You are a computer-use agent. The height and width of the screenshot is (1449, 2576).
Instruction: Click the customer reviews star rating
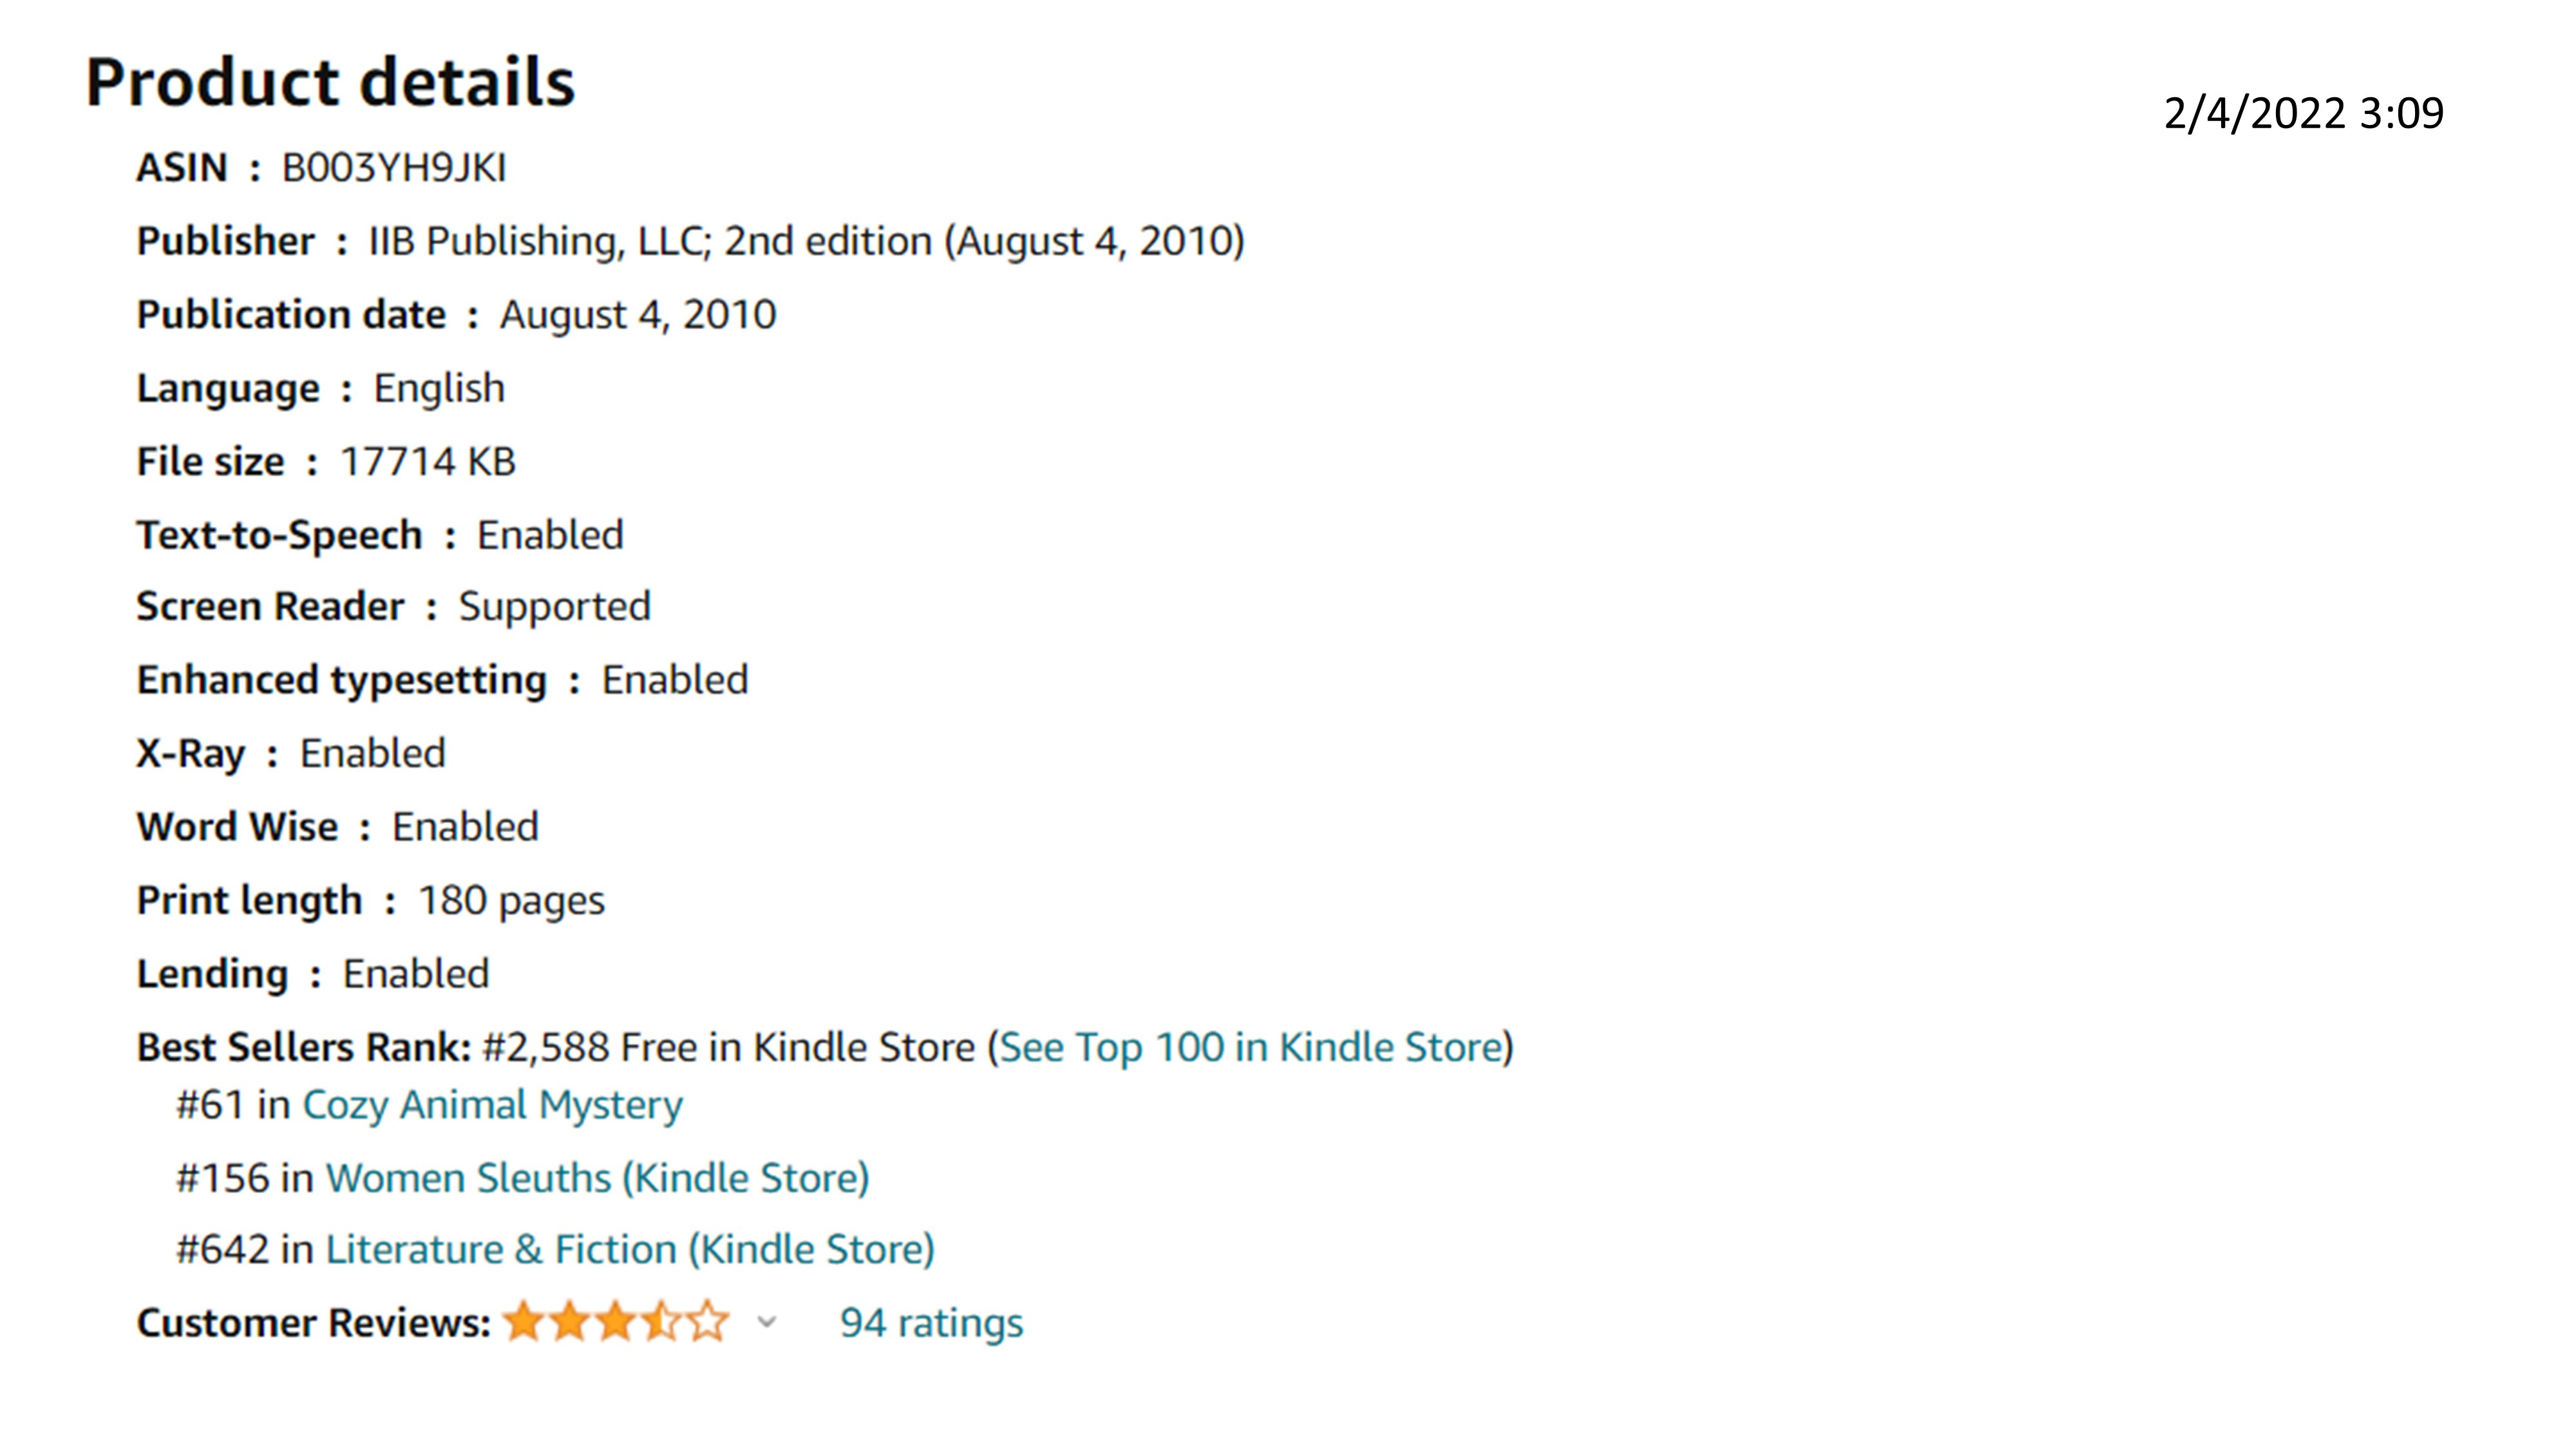(616, 1322)
